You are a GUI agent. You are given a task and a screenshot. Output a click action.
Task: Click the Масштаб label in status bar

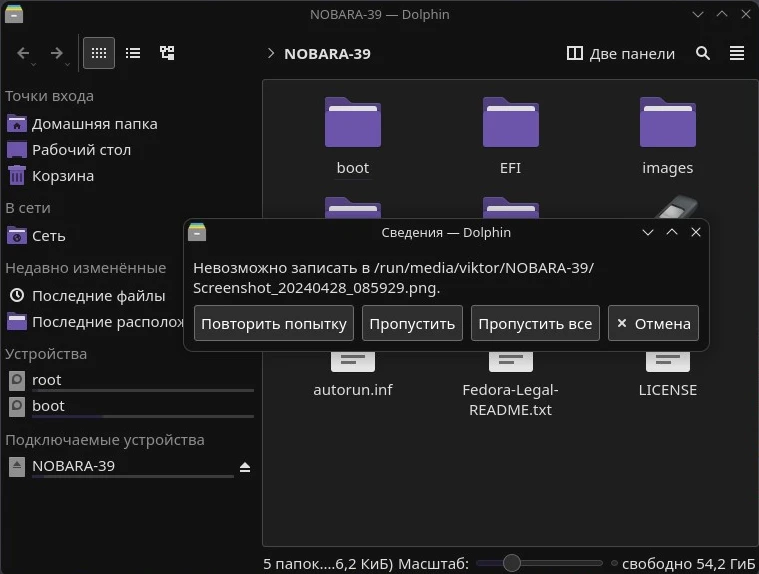tap(434, 564)
